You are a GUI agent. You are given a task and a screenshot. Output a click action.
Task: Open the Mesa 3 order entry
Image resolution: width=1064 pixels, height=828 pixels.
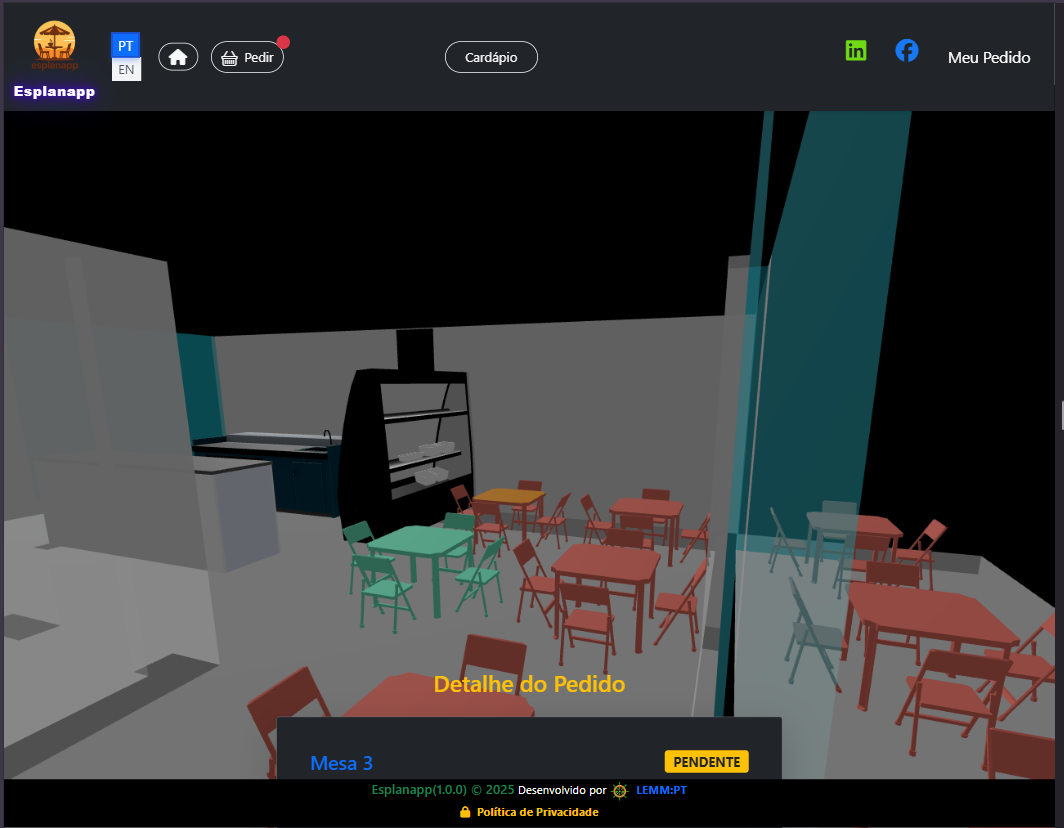(341, 763)
